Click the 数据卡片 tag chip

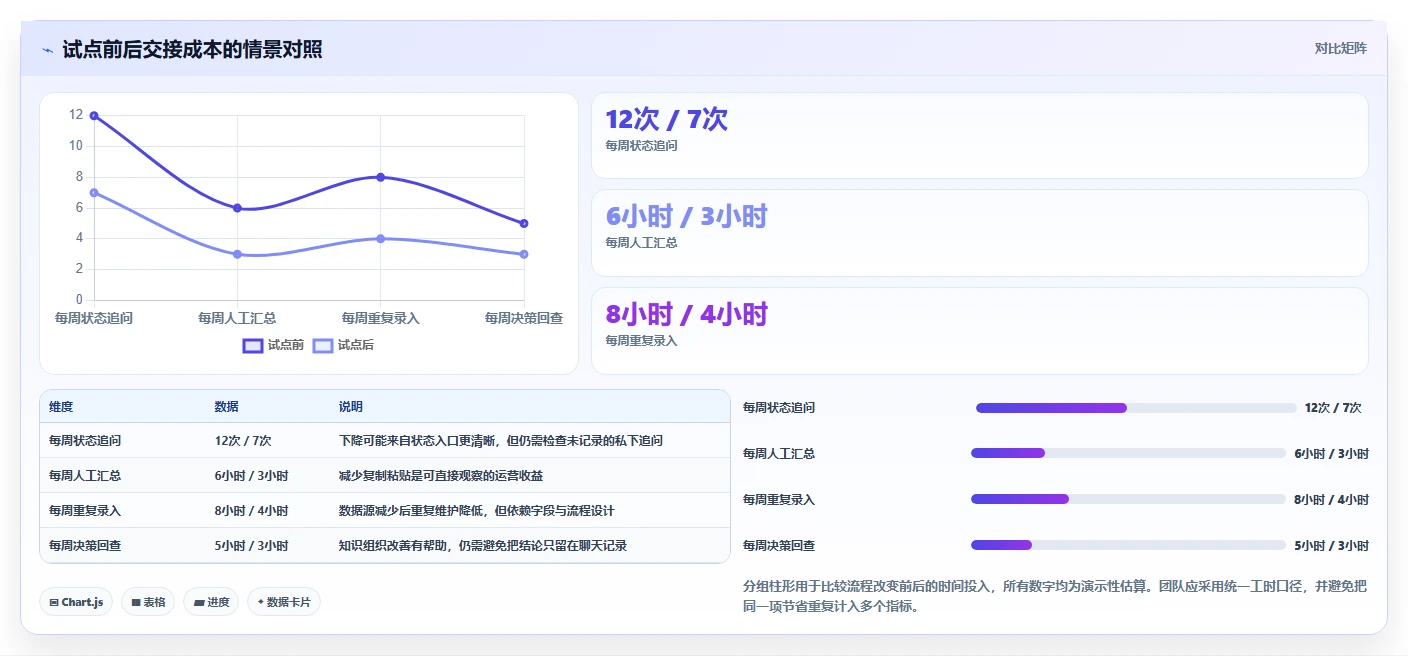click(284, 602)
